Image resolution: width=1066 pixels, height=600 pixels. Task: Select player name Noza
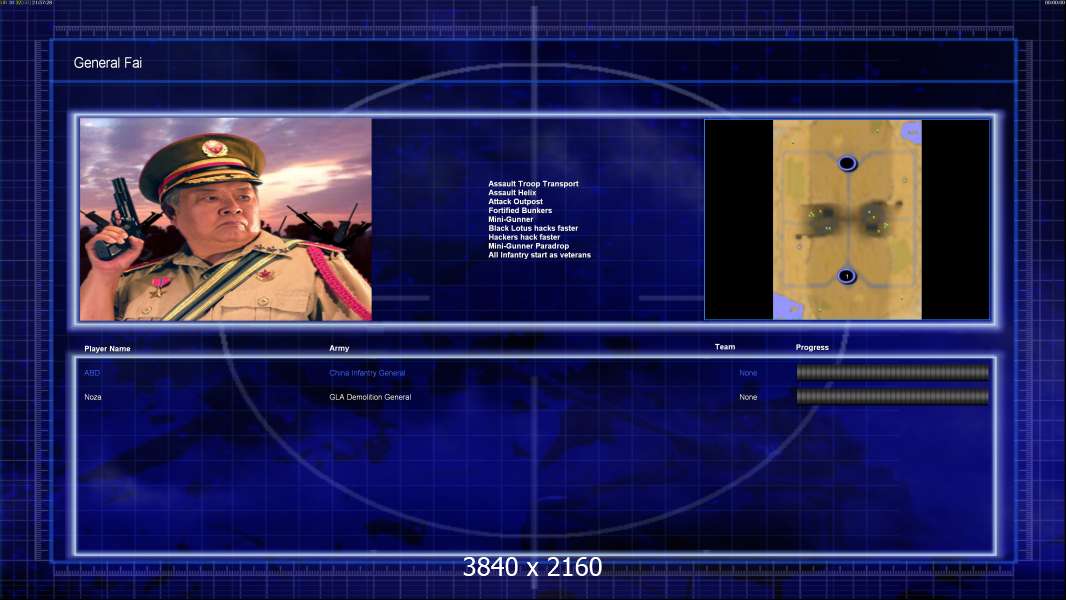coord(93,397)
